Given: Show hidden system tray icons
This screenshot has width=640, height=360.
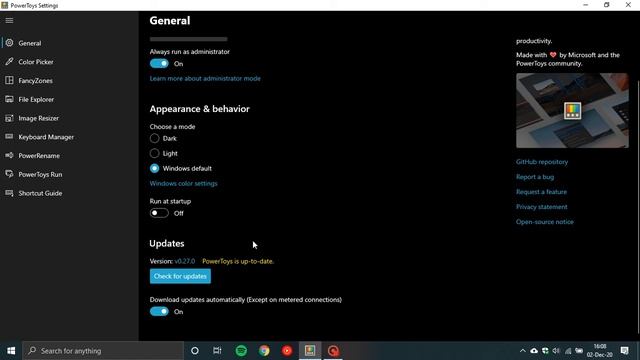Looking at the screenshot, I should (x=522, y=351).
